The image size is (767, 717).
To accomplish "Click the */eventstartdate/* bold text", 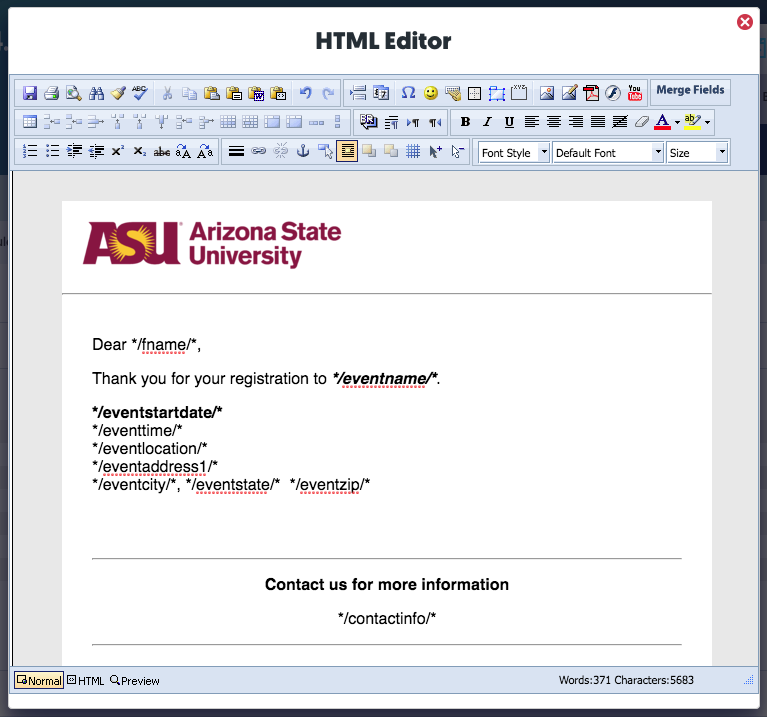I will tap(157, 412).
